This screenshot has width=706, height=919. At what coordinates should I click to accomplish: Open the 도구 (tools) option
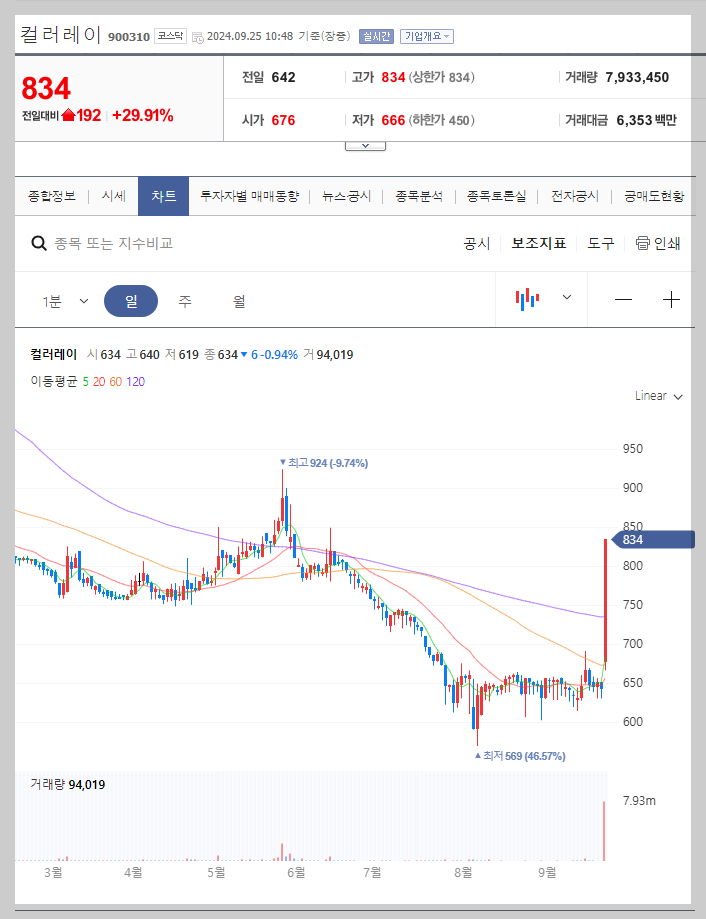[x=601, y=243]
